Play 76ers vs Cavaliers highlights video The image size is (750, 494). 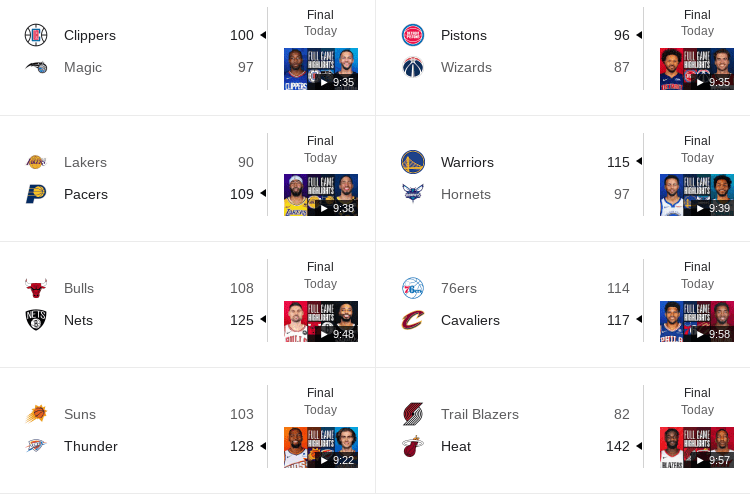[x=697, y=322]
